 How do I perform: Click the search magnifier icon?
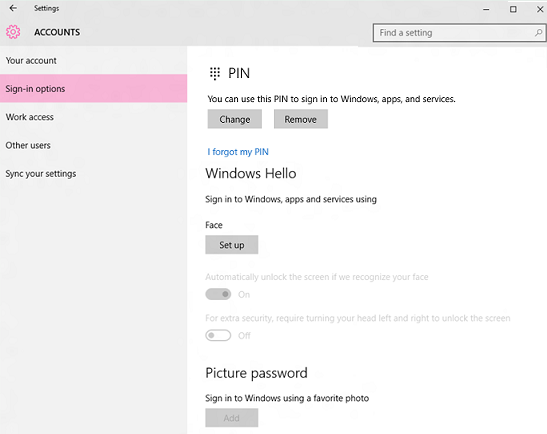click(x=538, y=33)
